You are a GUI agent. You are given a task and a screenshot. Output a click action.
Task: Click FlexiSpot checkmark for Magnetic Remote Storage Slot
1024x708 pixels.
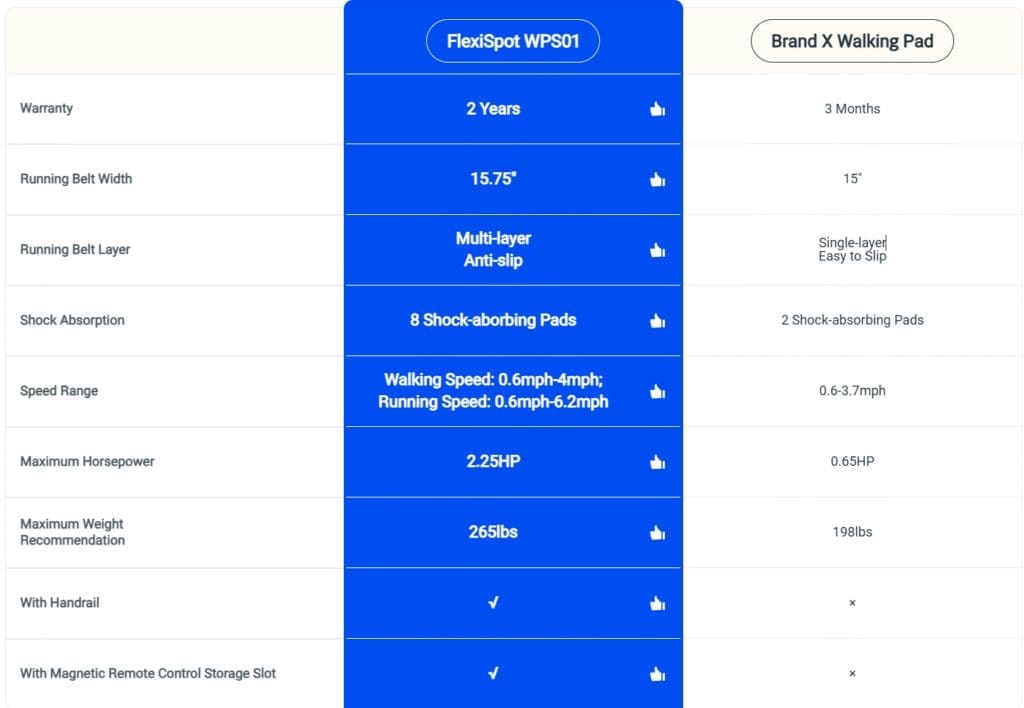(x=494, y=673)
